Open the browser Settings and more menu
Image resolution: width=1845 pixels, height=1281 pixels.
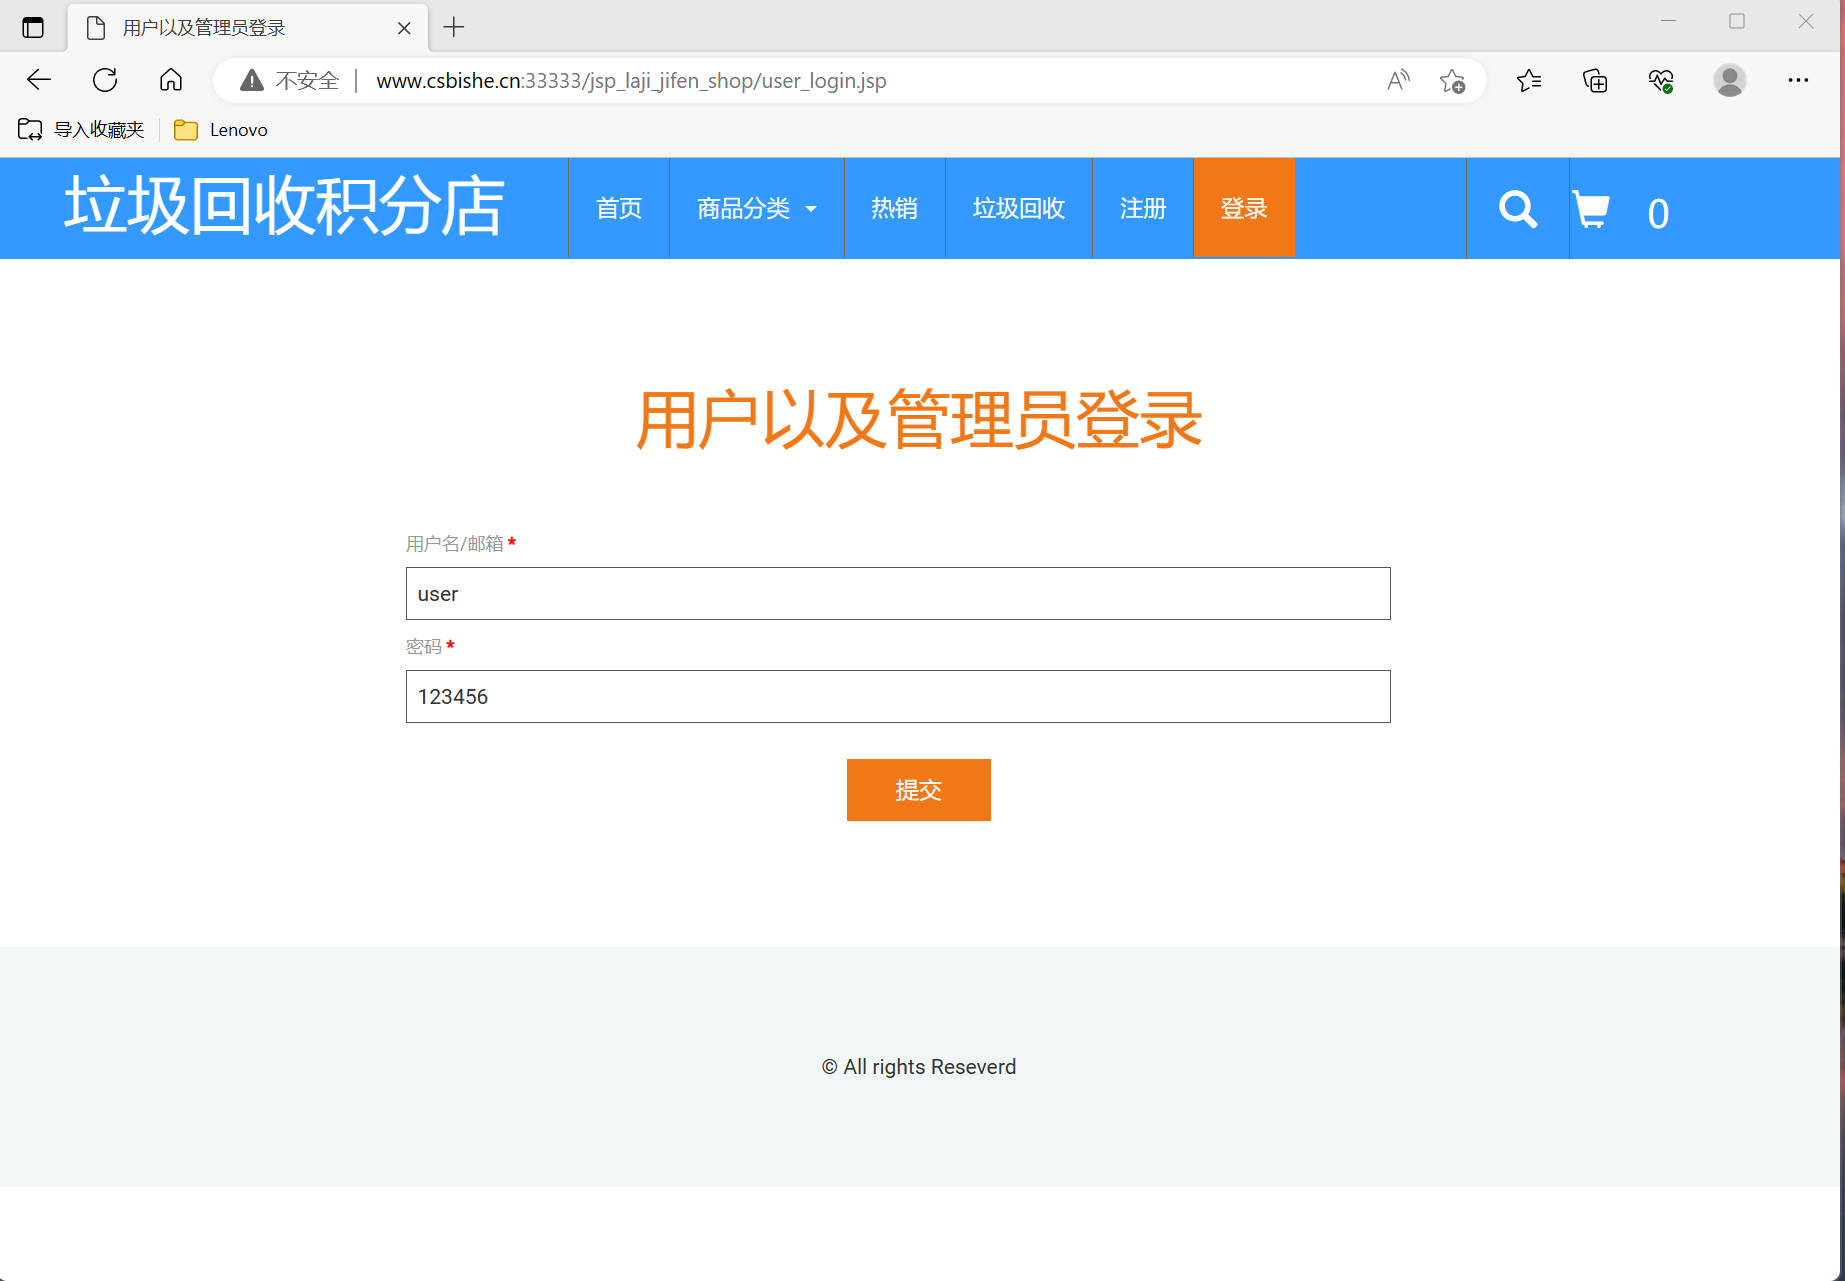[1798, 80]
